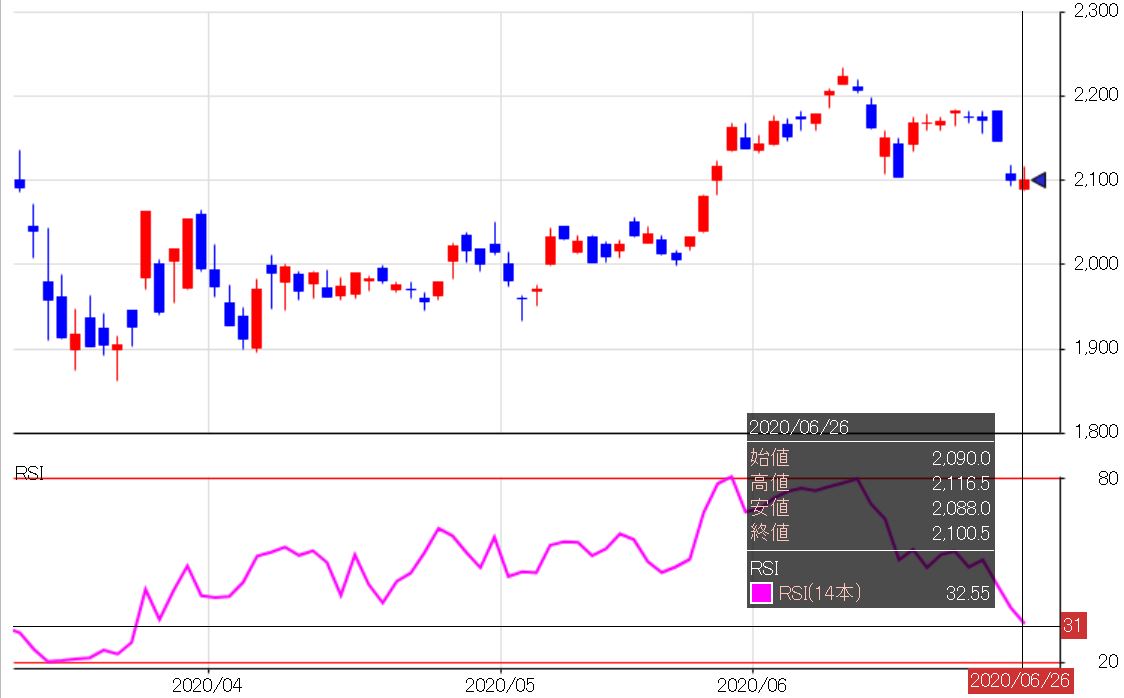
Task: Click the RSI value 32.55 in tooltip
Action: [x=968, y=593]
